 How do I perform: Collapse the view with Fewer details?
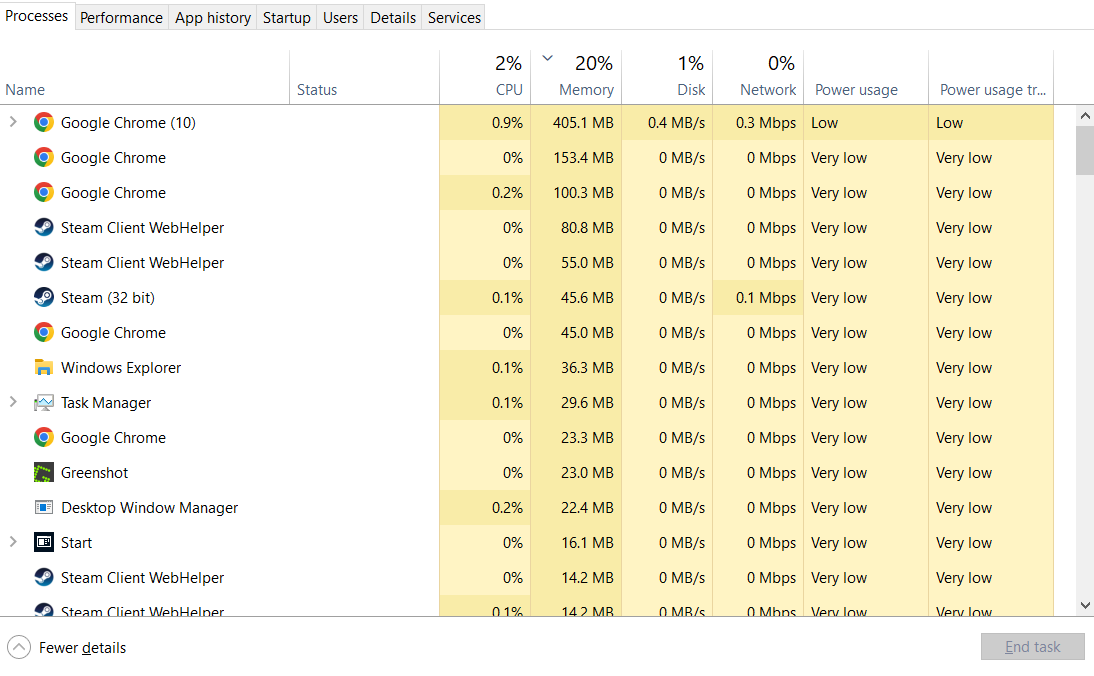point(67,647)
